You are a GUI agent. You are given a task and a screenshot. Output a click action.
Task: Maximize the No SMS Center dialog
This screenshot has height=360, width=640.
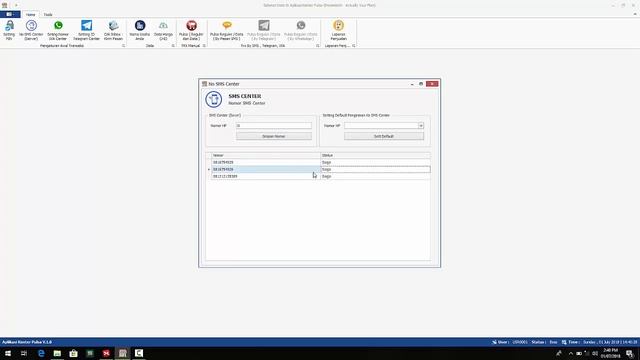coord(421,84)
